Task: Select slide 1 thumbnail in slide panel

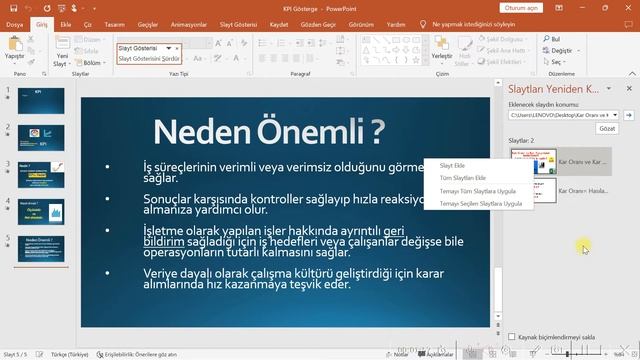Action: pos(41,101)
